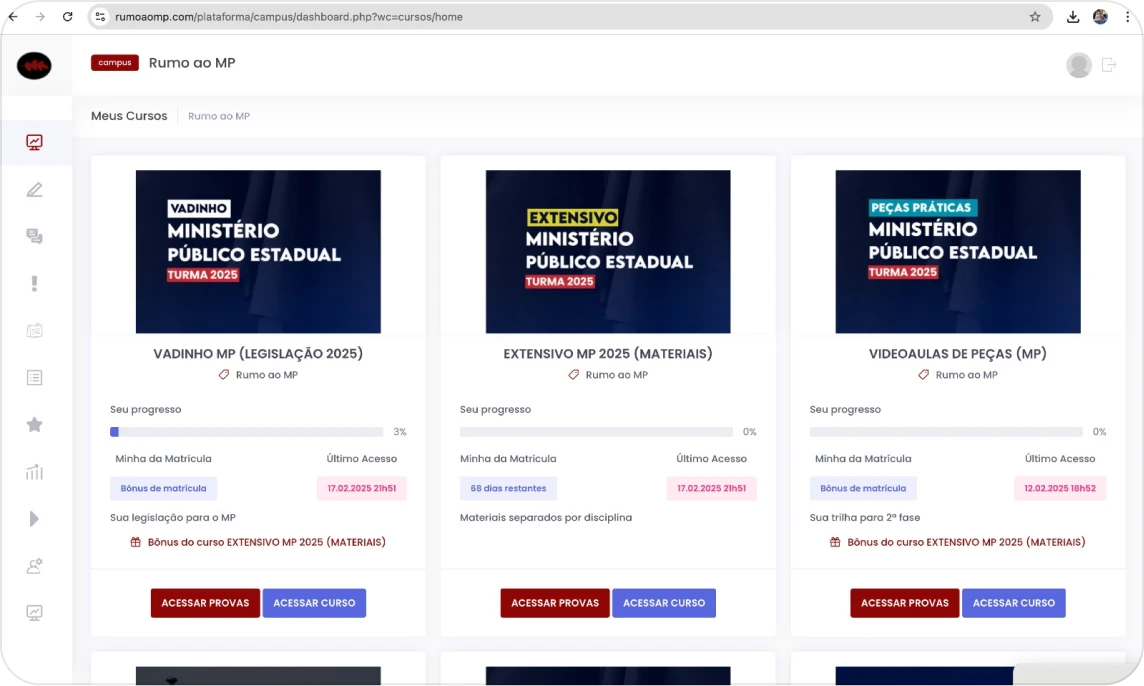Open the gray user avatar in header

click(1079, 65)
